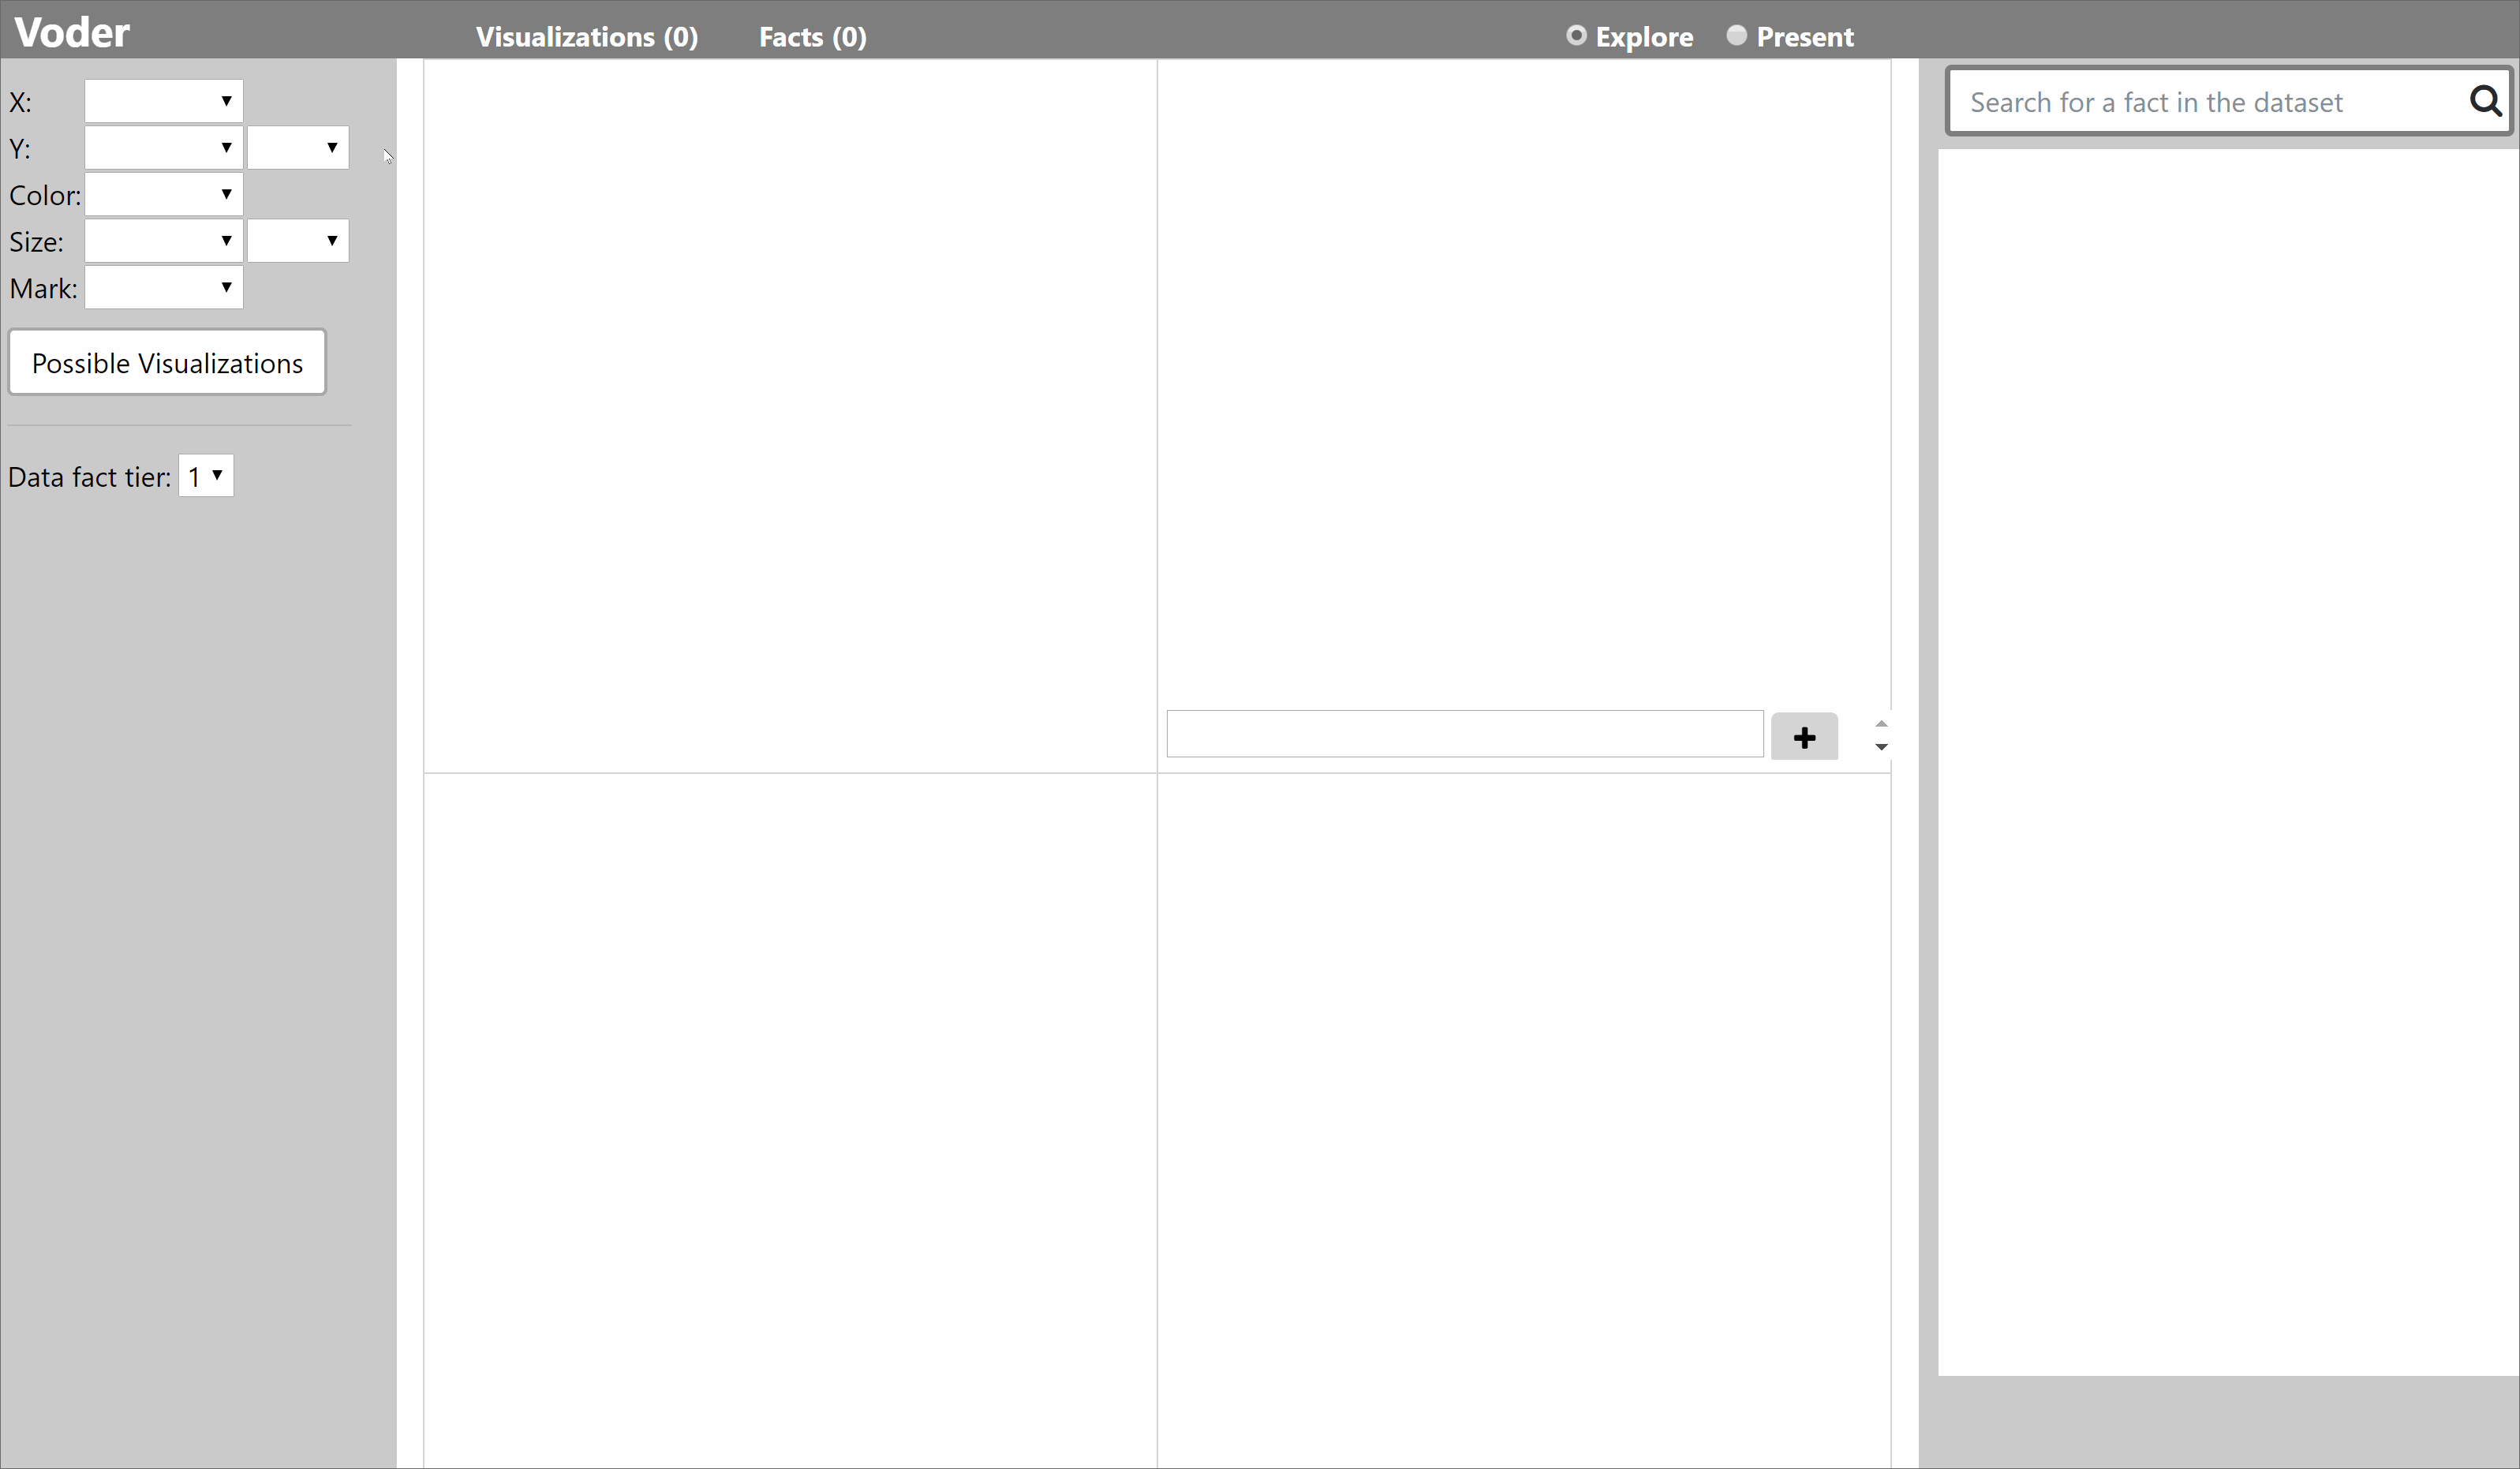Open the Visualizations (0) tab

click(587, 37)
